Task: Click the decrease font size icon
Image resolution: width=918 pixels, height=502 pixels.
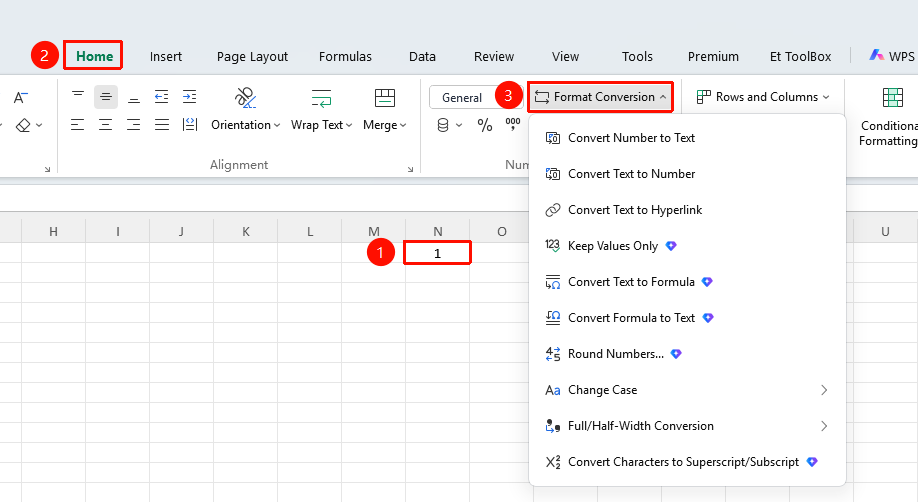Action: click(20, 97)
